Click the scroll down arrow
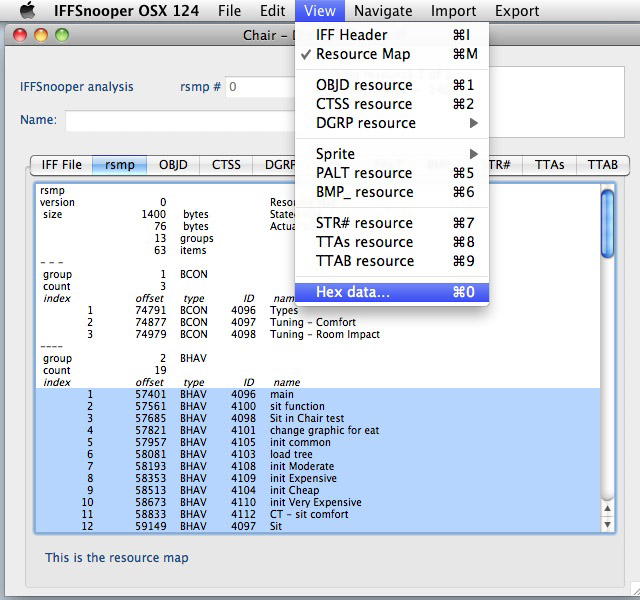This screenshot has width=640, height=600. tap(607, 524)
